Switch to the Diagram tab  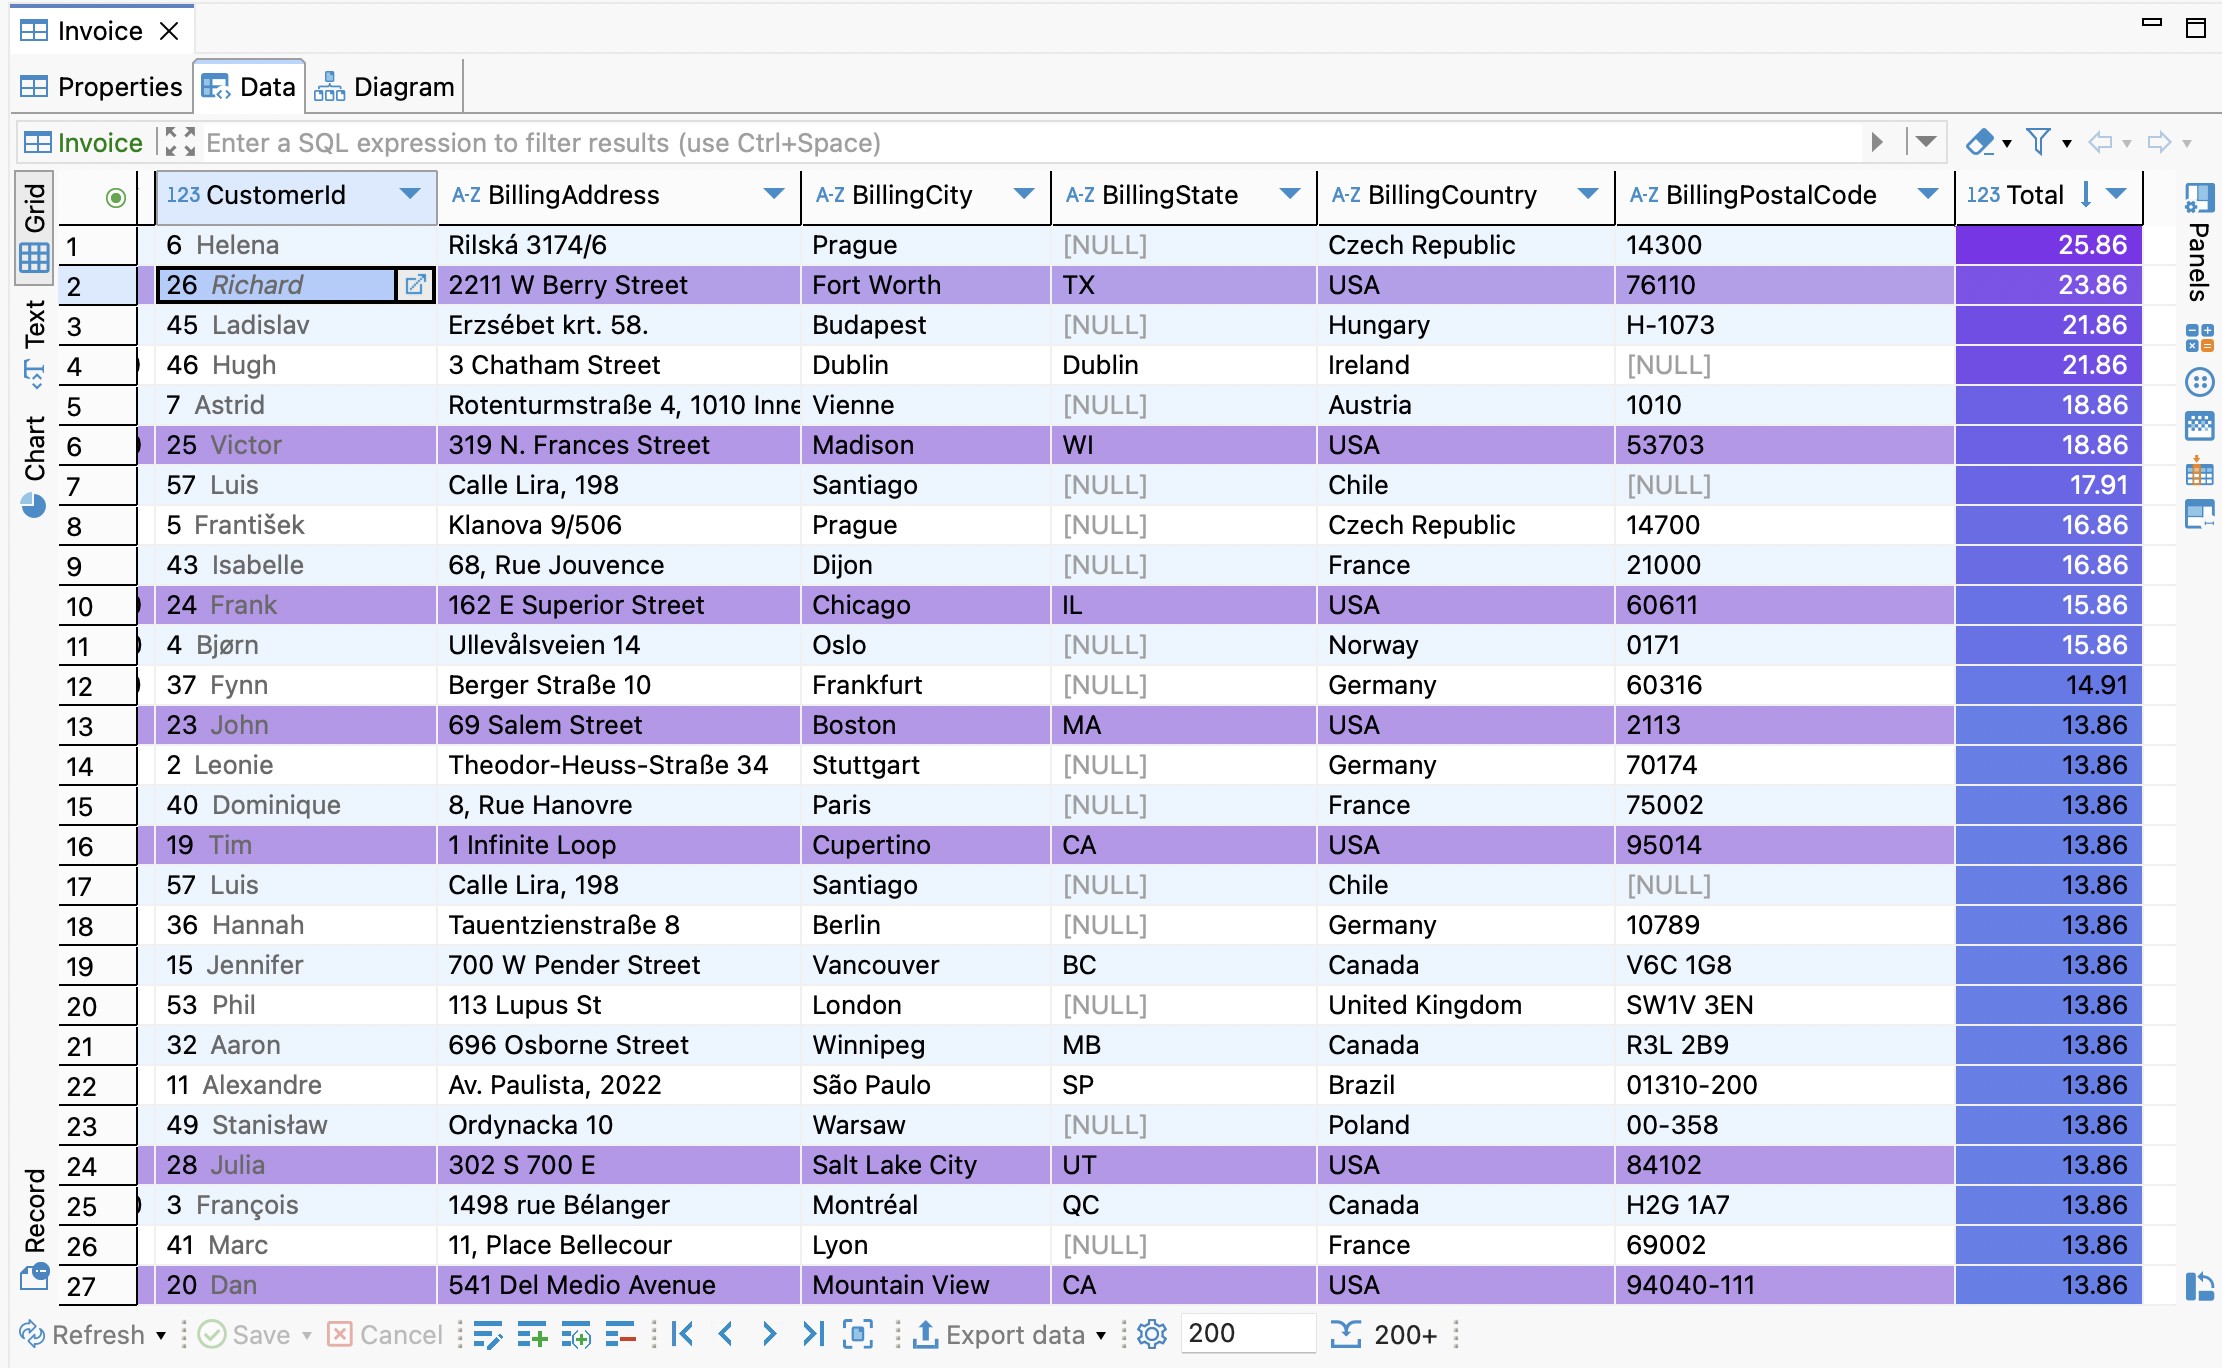point(385,87)
